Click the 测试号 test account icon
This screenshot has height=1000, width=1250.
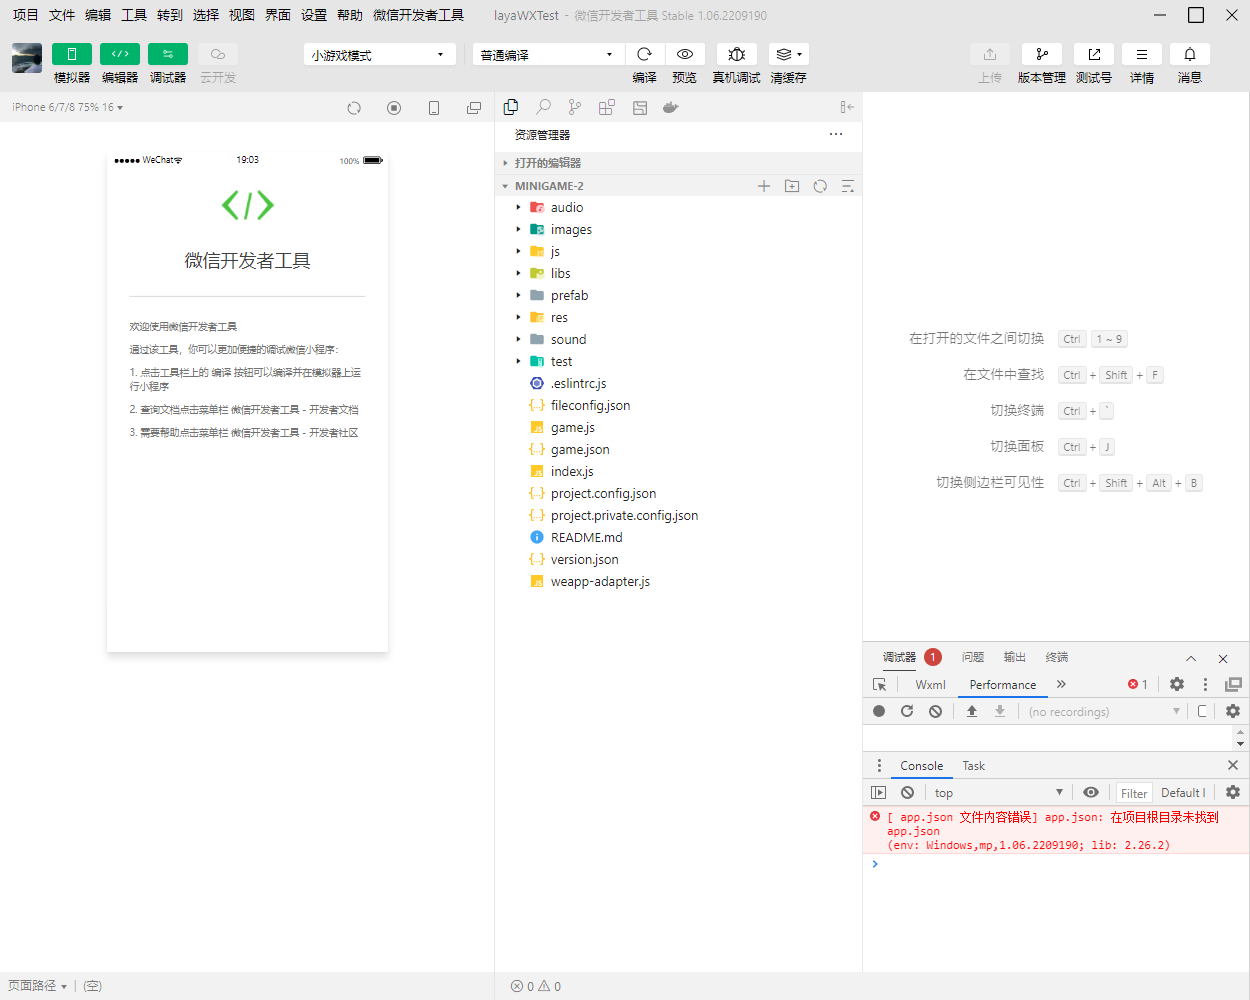tap(1094, 54)
